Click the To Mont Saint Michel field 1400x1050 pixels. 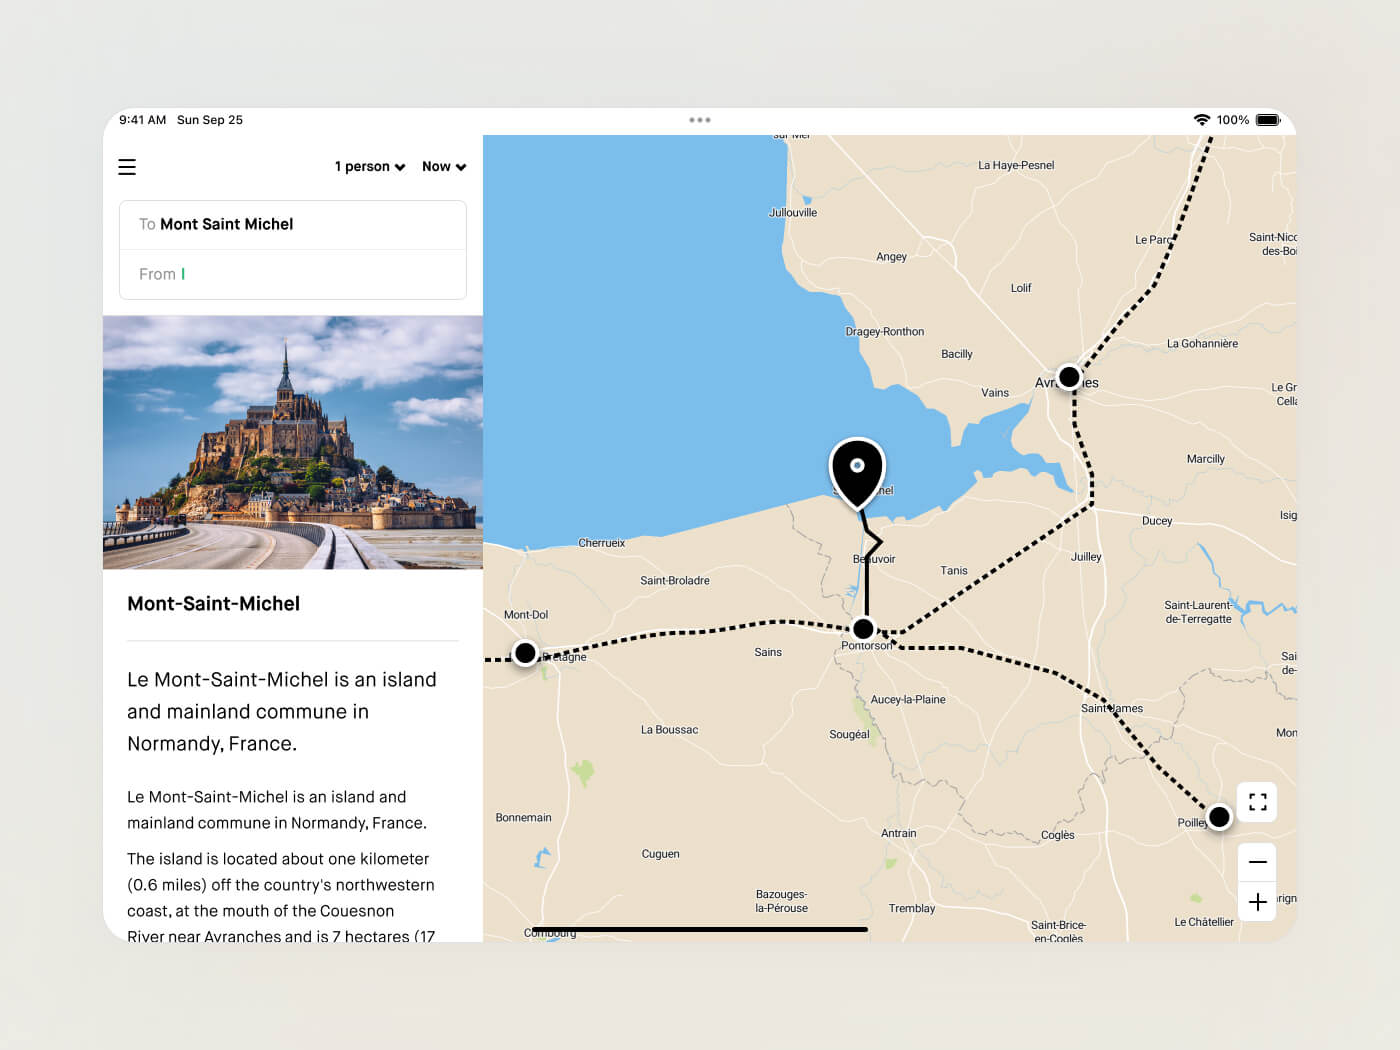click(293, 225)
